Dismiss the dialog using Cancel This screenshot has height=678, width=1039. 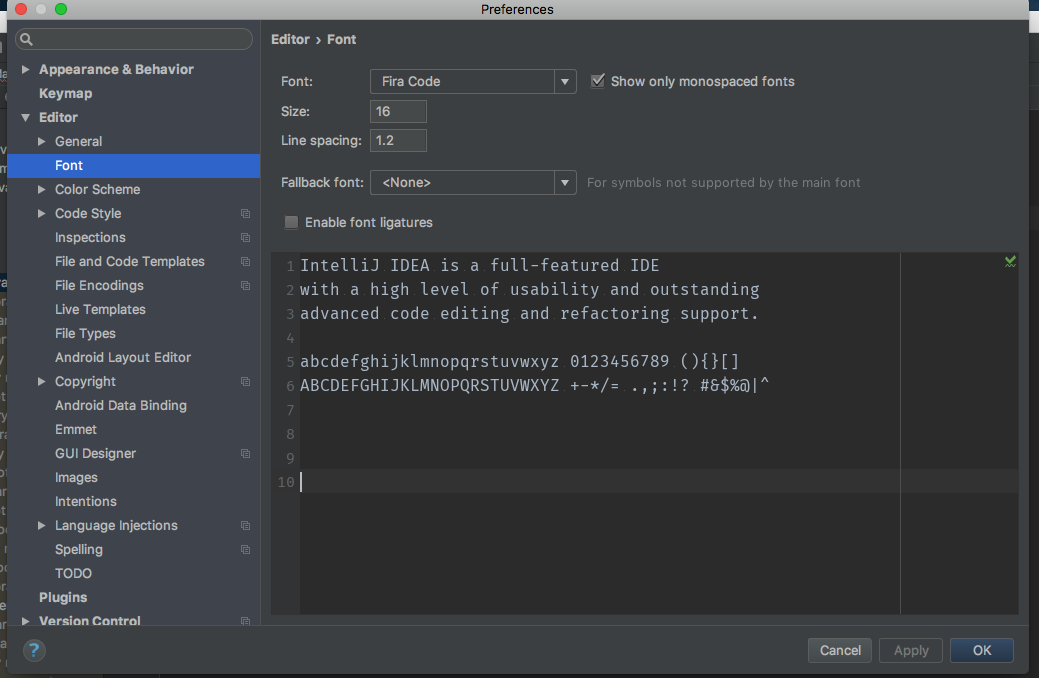click(x=839, y=650)
